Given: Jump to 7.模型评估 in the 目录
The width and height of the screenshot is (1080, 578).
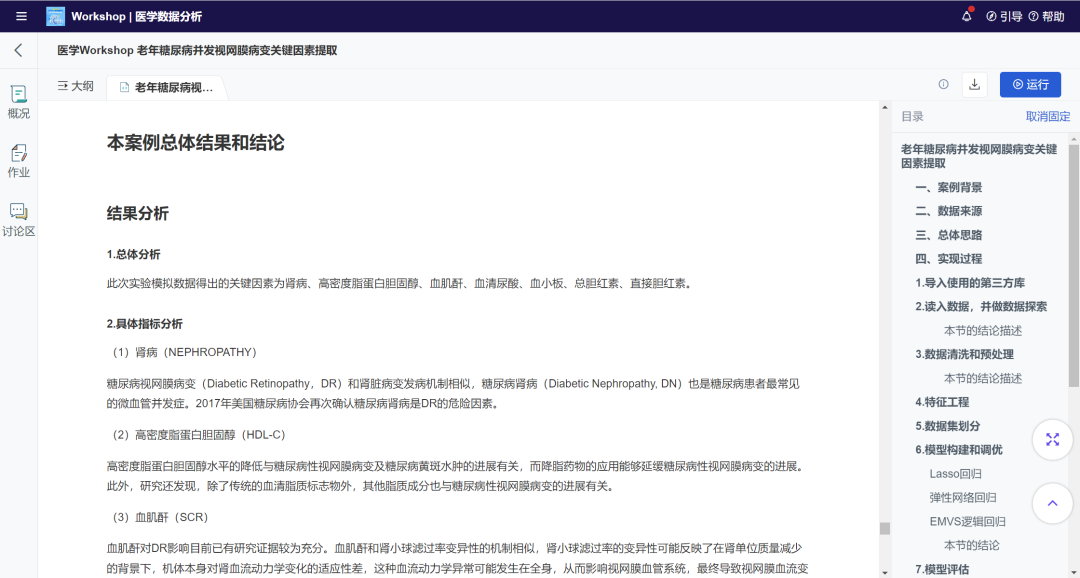Looking at the screenshot, I should pyautogui.click(x=942, y=569).
